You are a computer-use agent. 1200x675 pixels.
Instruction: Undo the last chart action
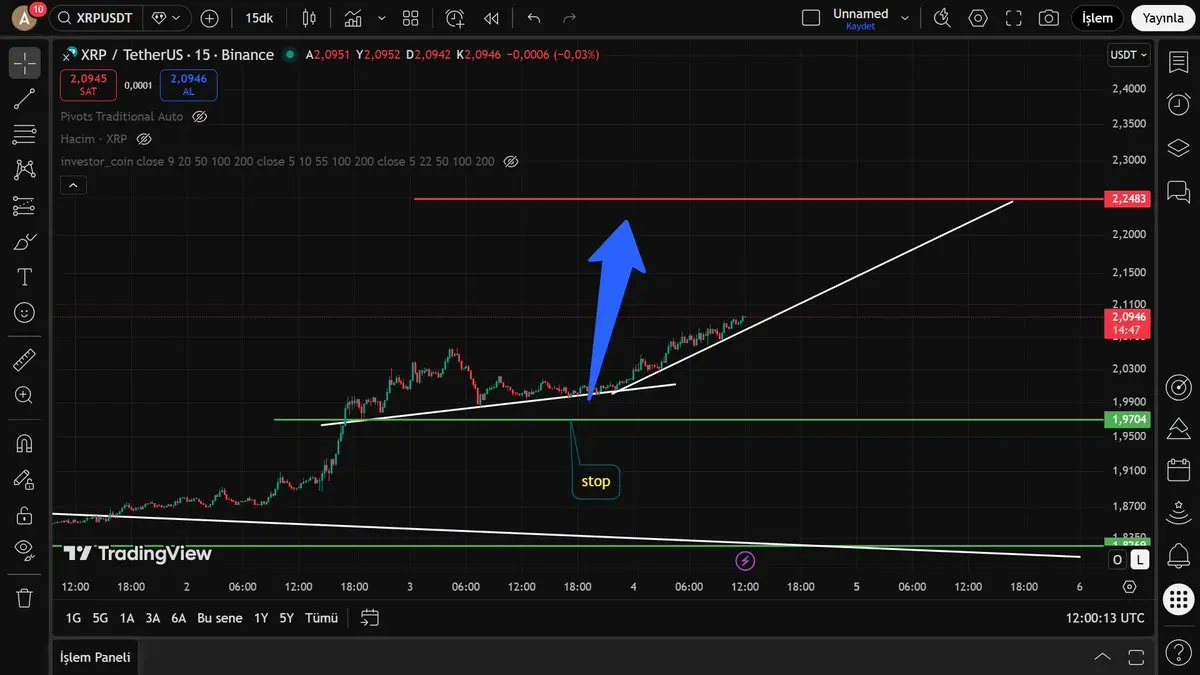(534, 18)
